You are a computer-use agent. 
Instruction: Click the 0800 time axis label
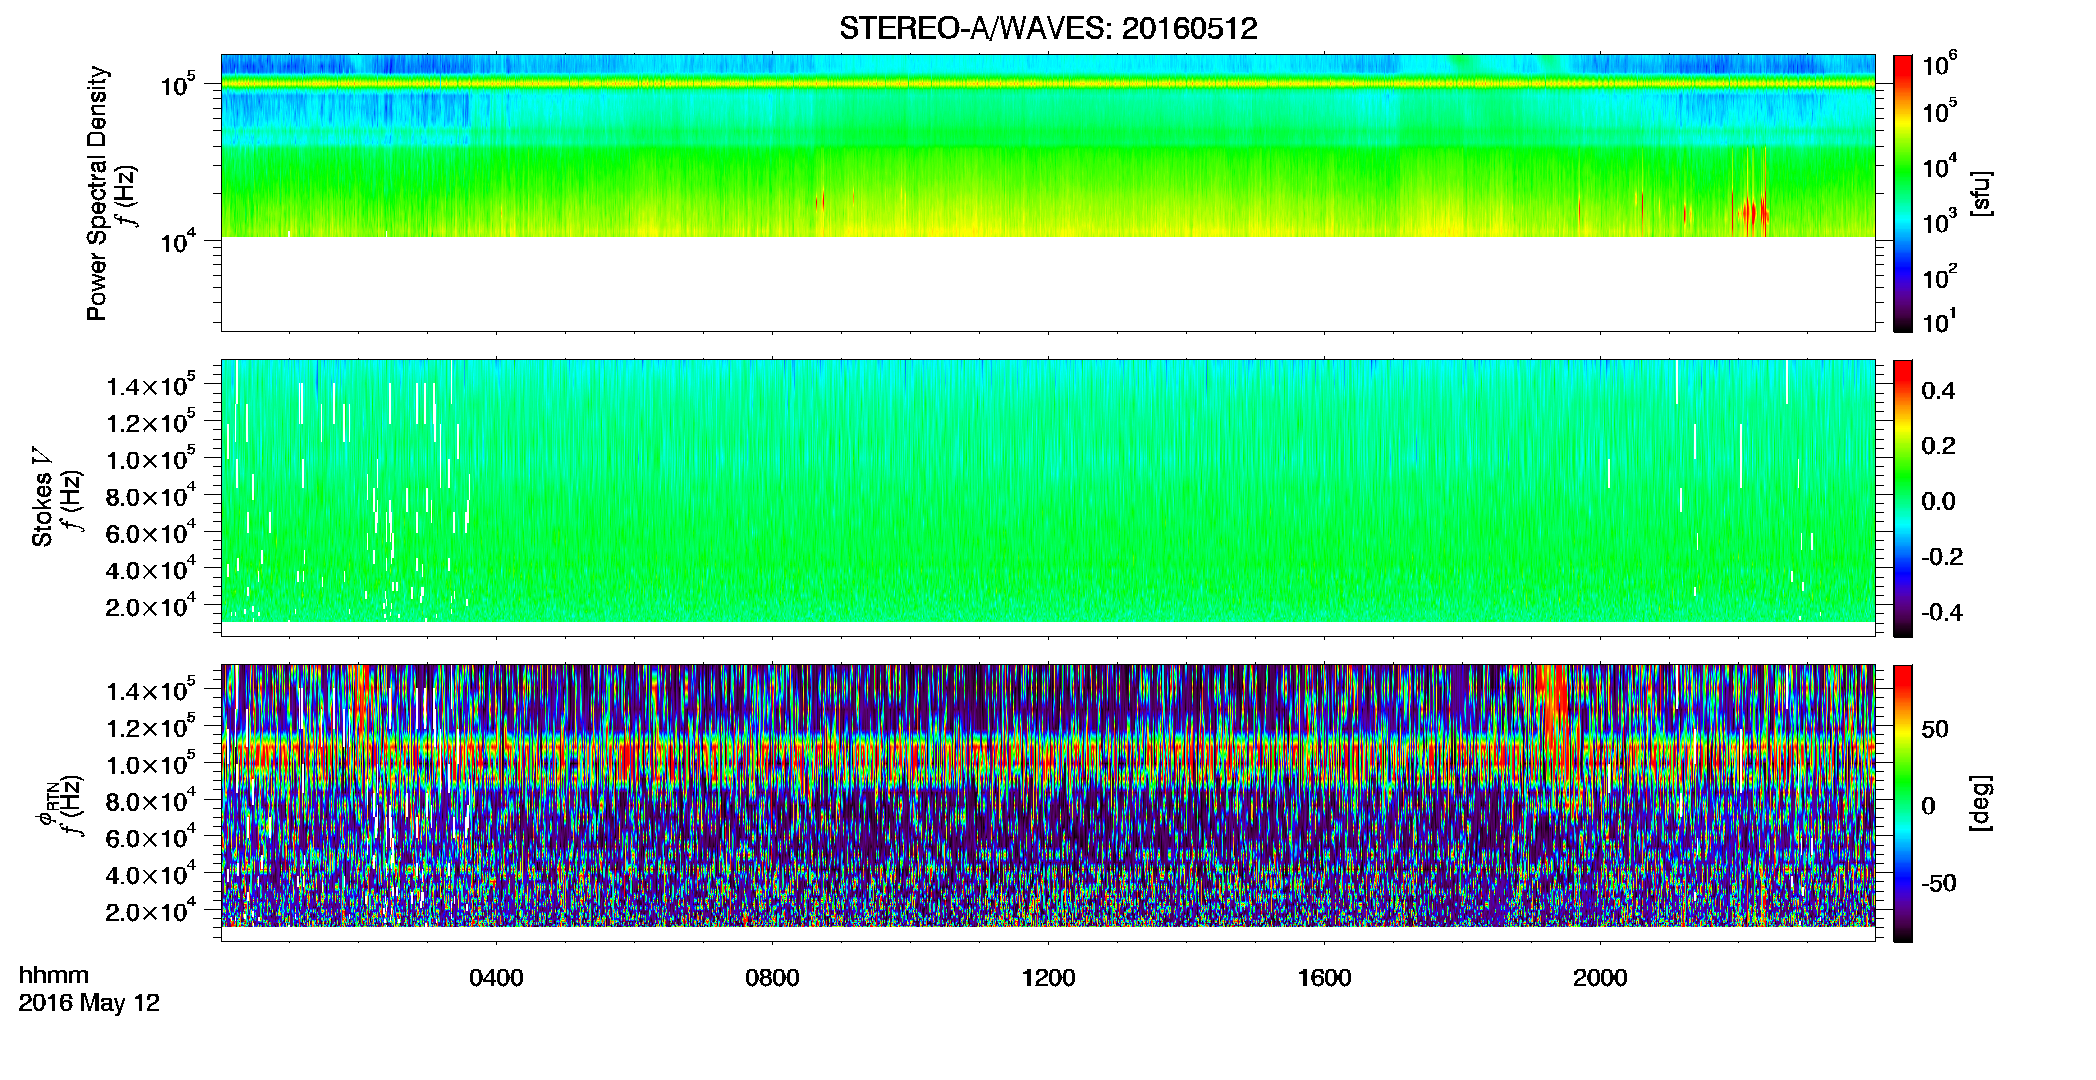tap(772, 978)
